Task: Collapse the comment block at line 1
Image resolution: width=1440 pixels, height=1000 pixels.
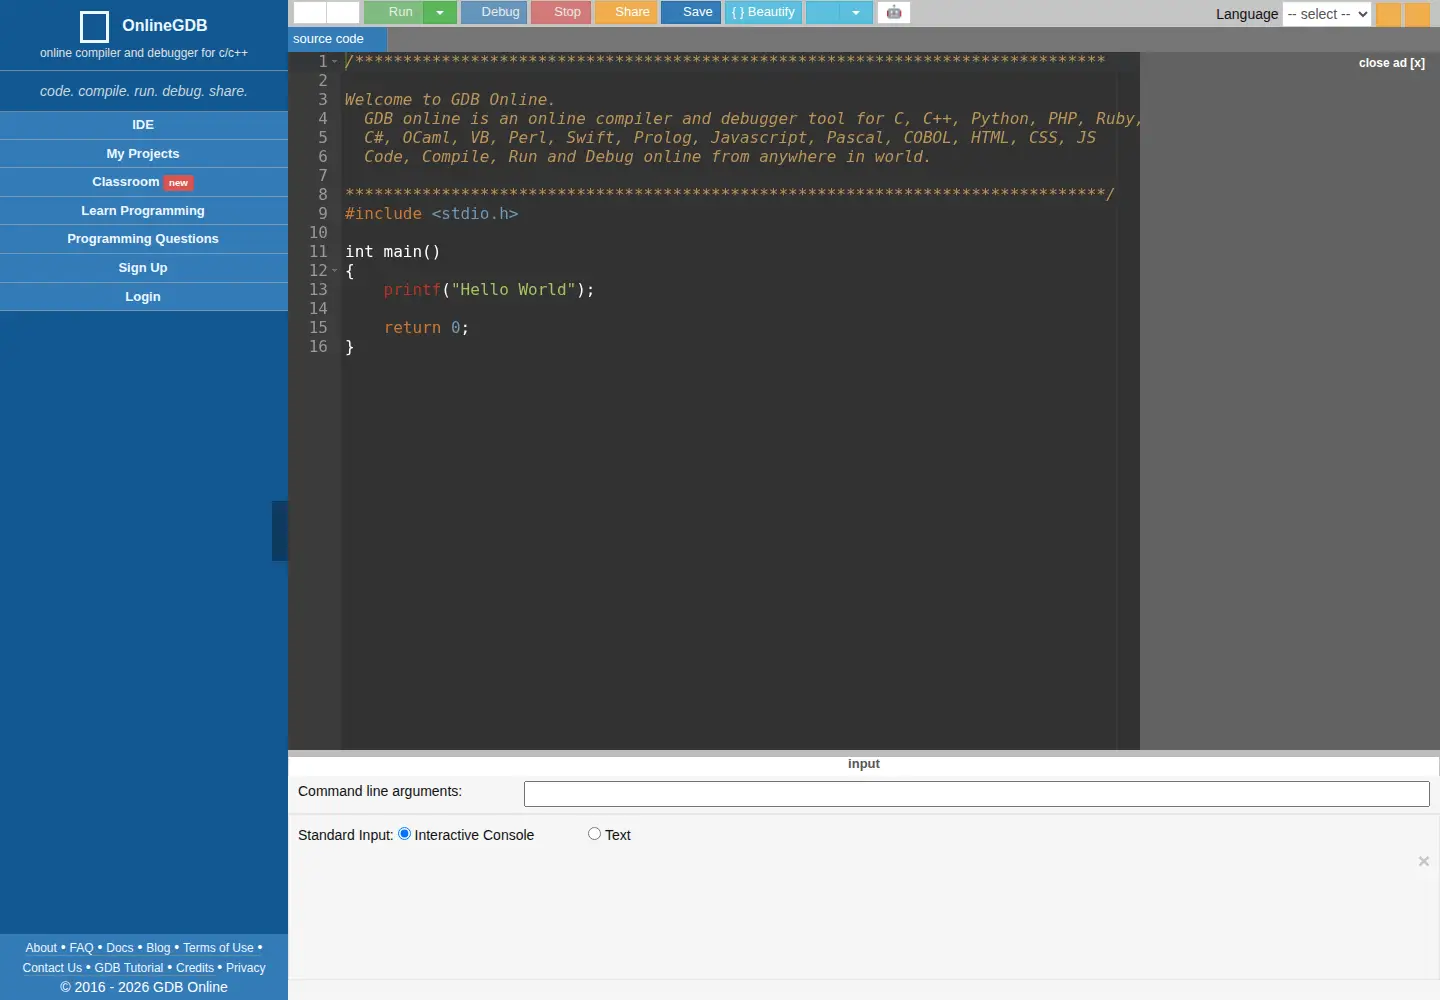Action: coord(335,61)
